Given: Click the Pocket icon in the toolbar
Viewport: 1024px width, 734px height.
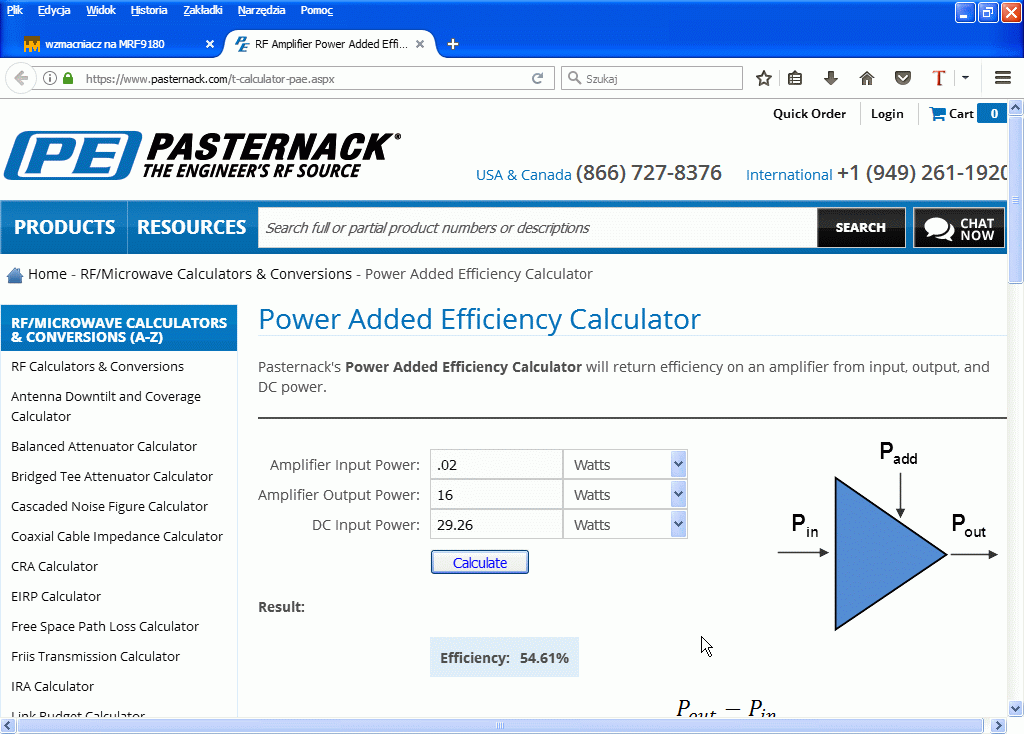Looking at the screenshot, I should 902,78.
